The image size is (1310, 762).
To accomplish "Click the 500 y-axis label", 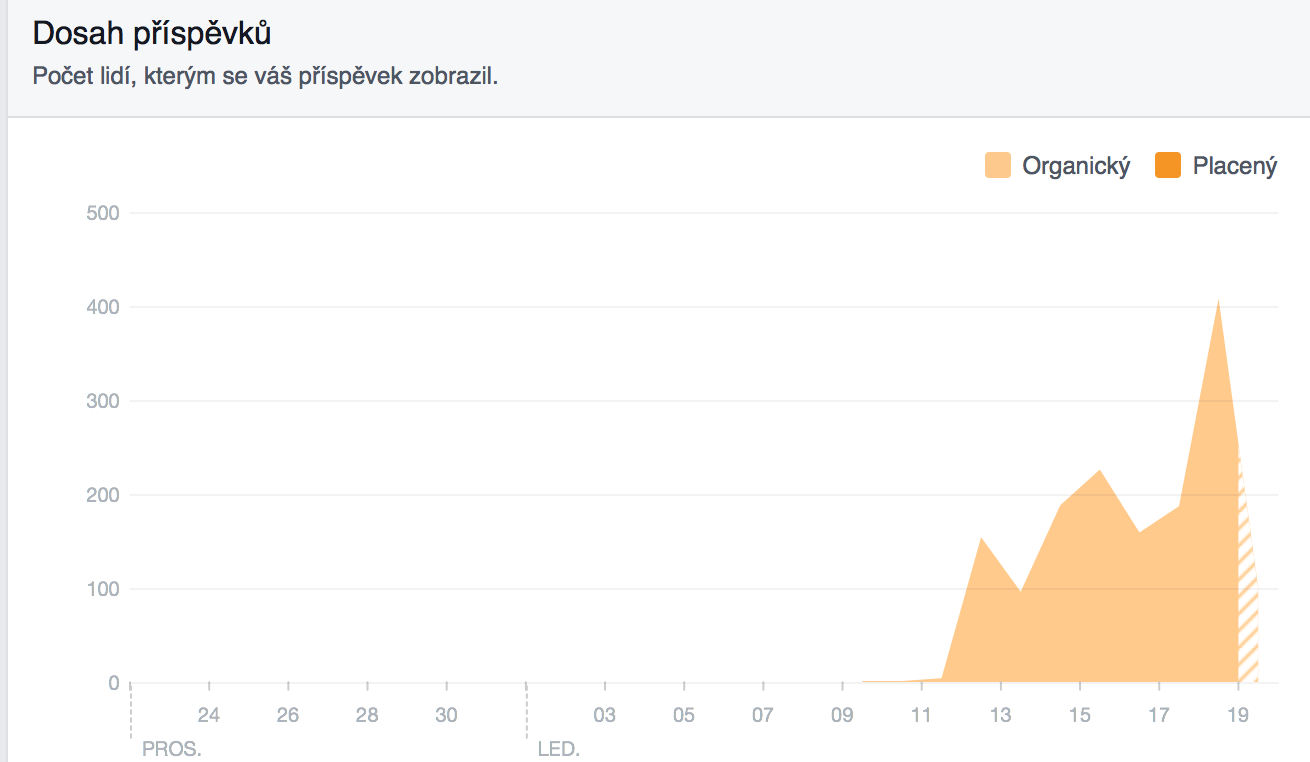I will (103, 213).
